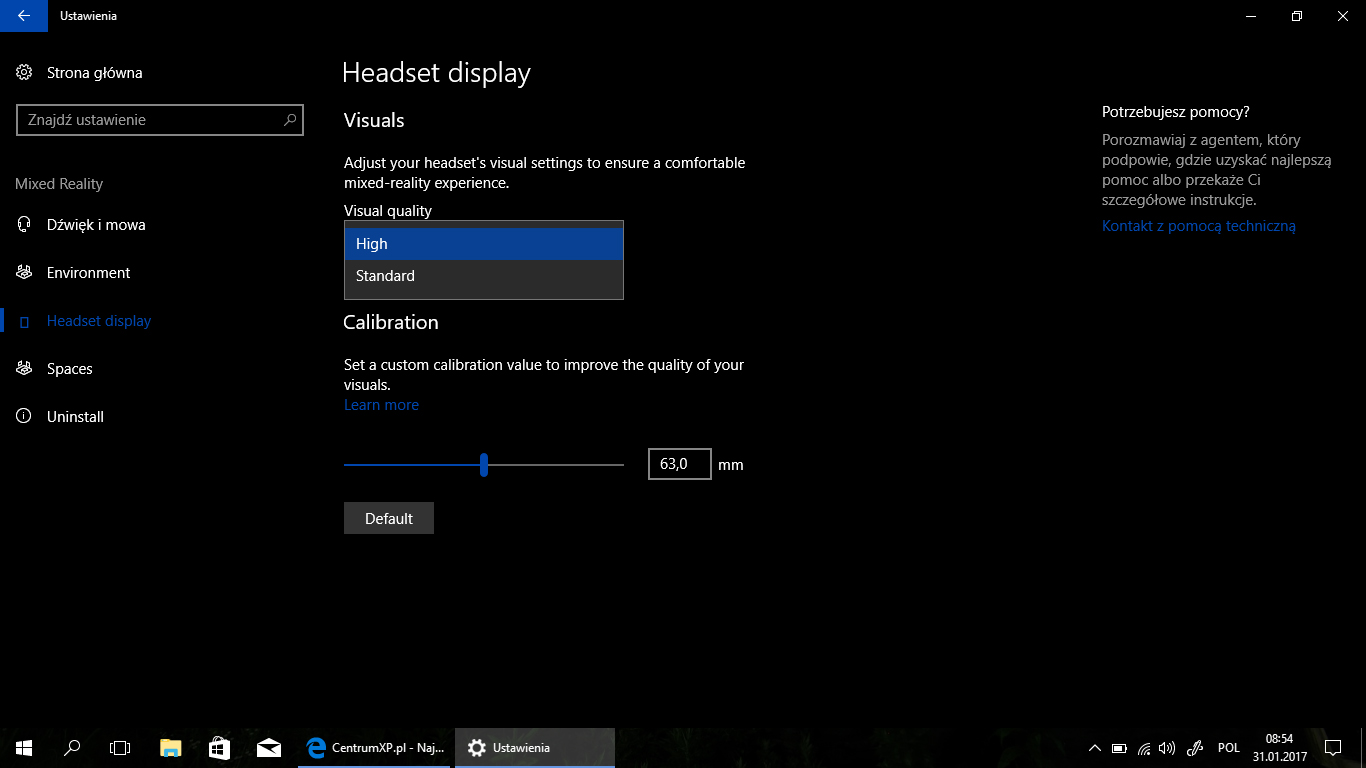Open taskbar search
The image size is (1366, 768).
[x=72, y=747]
